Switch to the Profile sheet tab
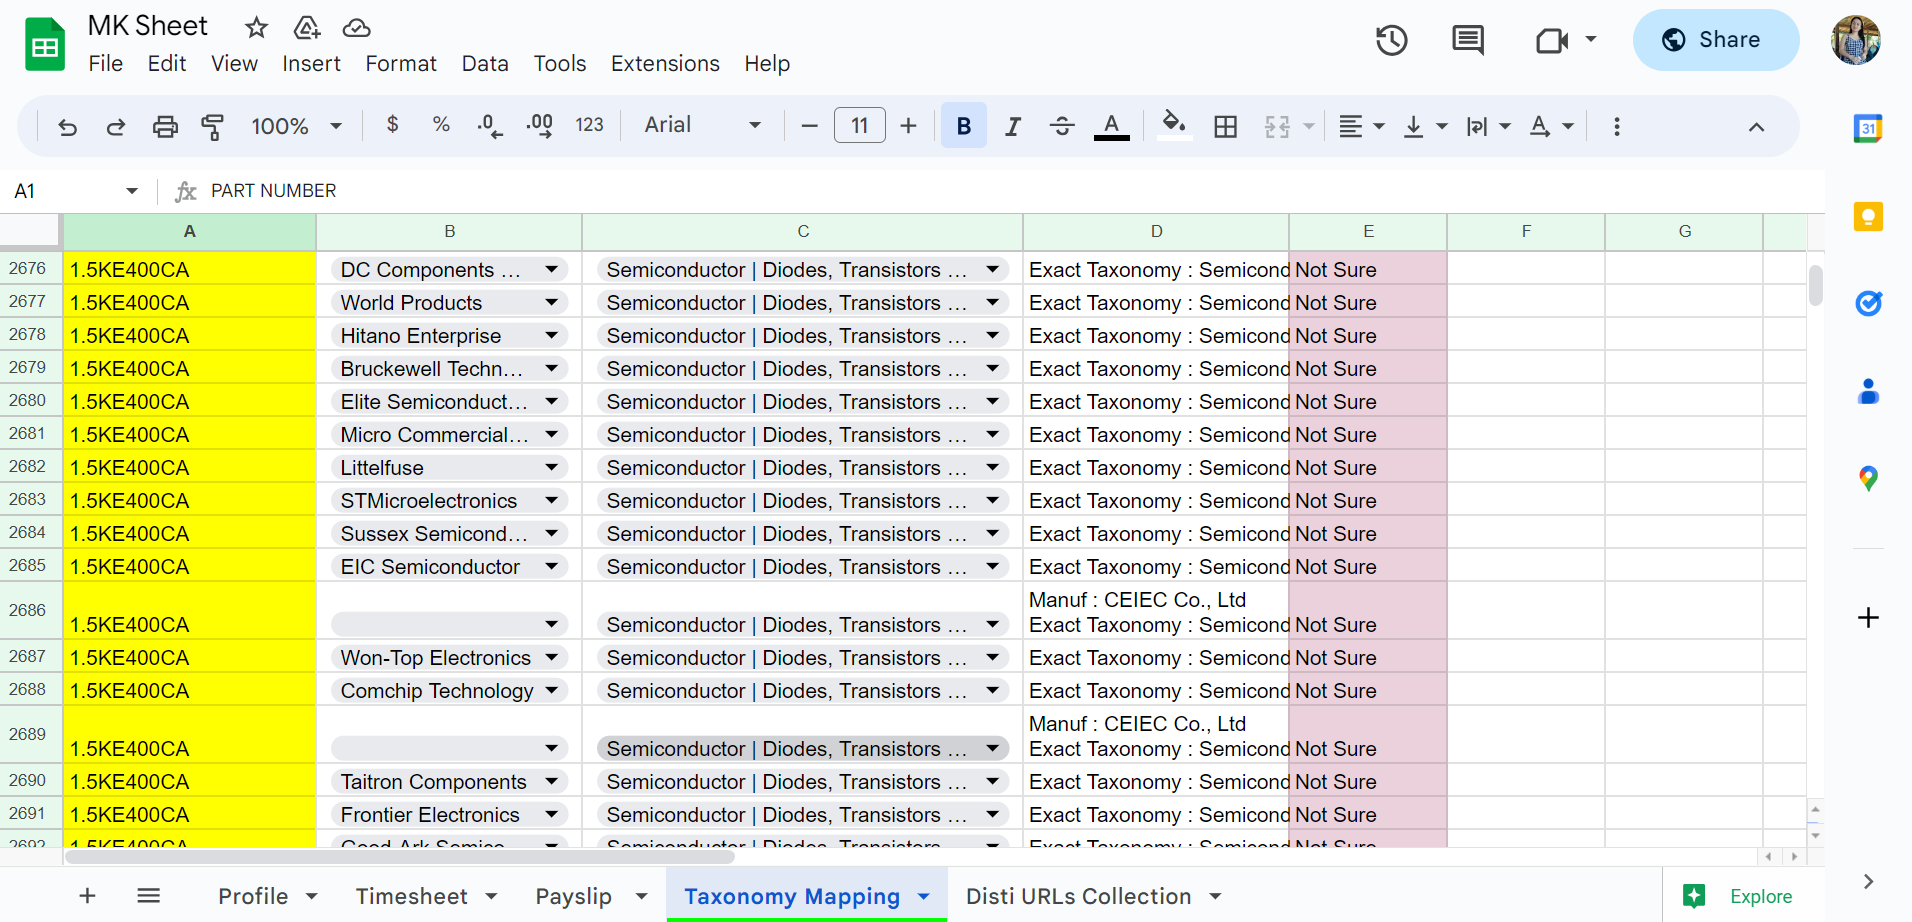Image resolution: width=1912 pixels, height=922 pixels. [253, 897]
